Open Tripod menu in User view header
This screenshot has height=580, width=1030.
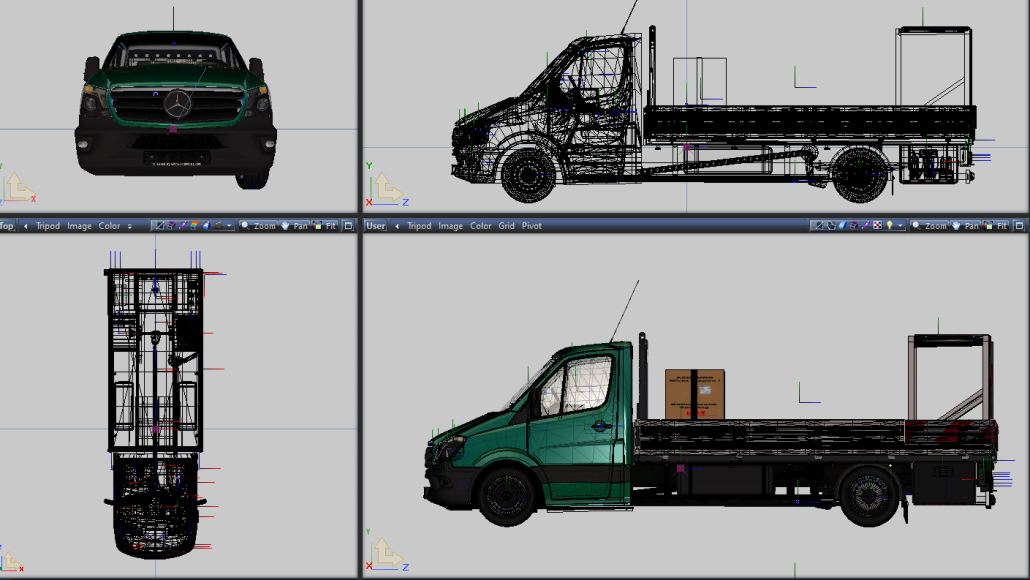(419, 226)
